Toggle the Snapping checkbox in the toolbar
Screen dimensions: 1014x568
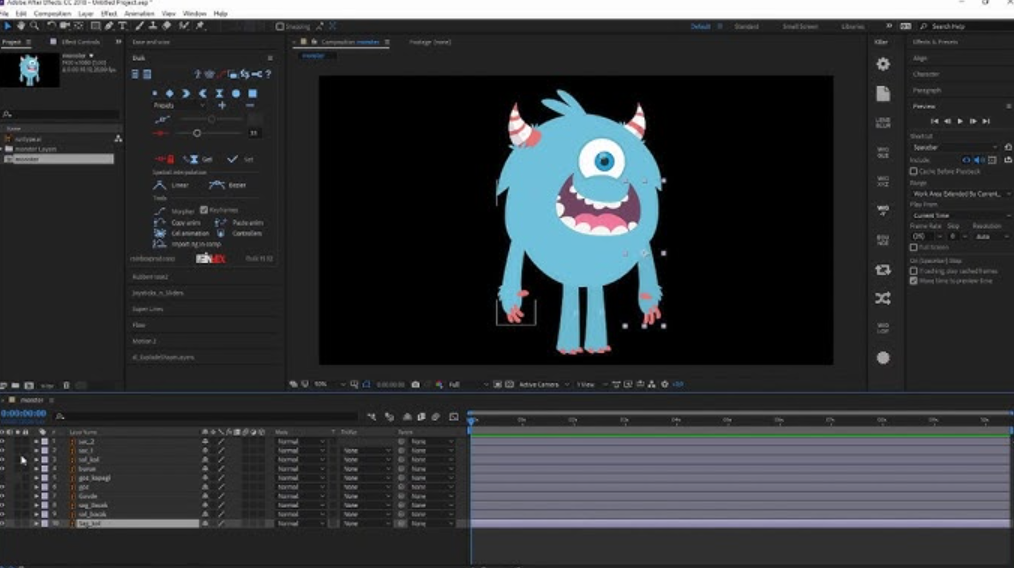click(279, 27)
